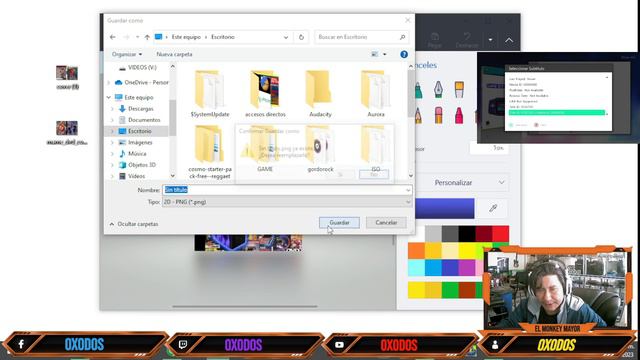Click the search magnifier icon
The image size is (640, 360).
click(402, 37)
